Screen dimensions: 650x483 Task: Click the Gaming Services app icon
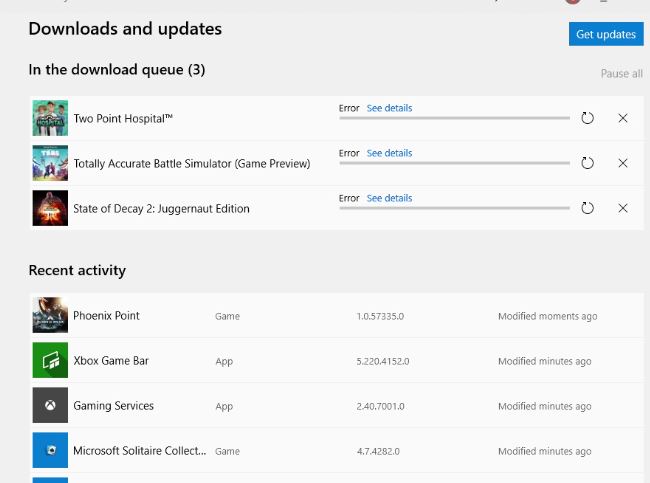(x=50, y=405)
